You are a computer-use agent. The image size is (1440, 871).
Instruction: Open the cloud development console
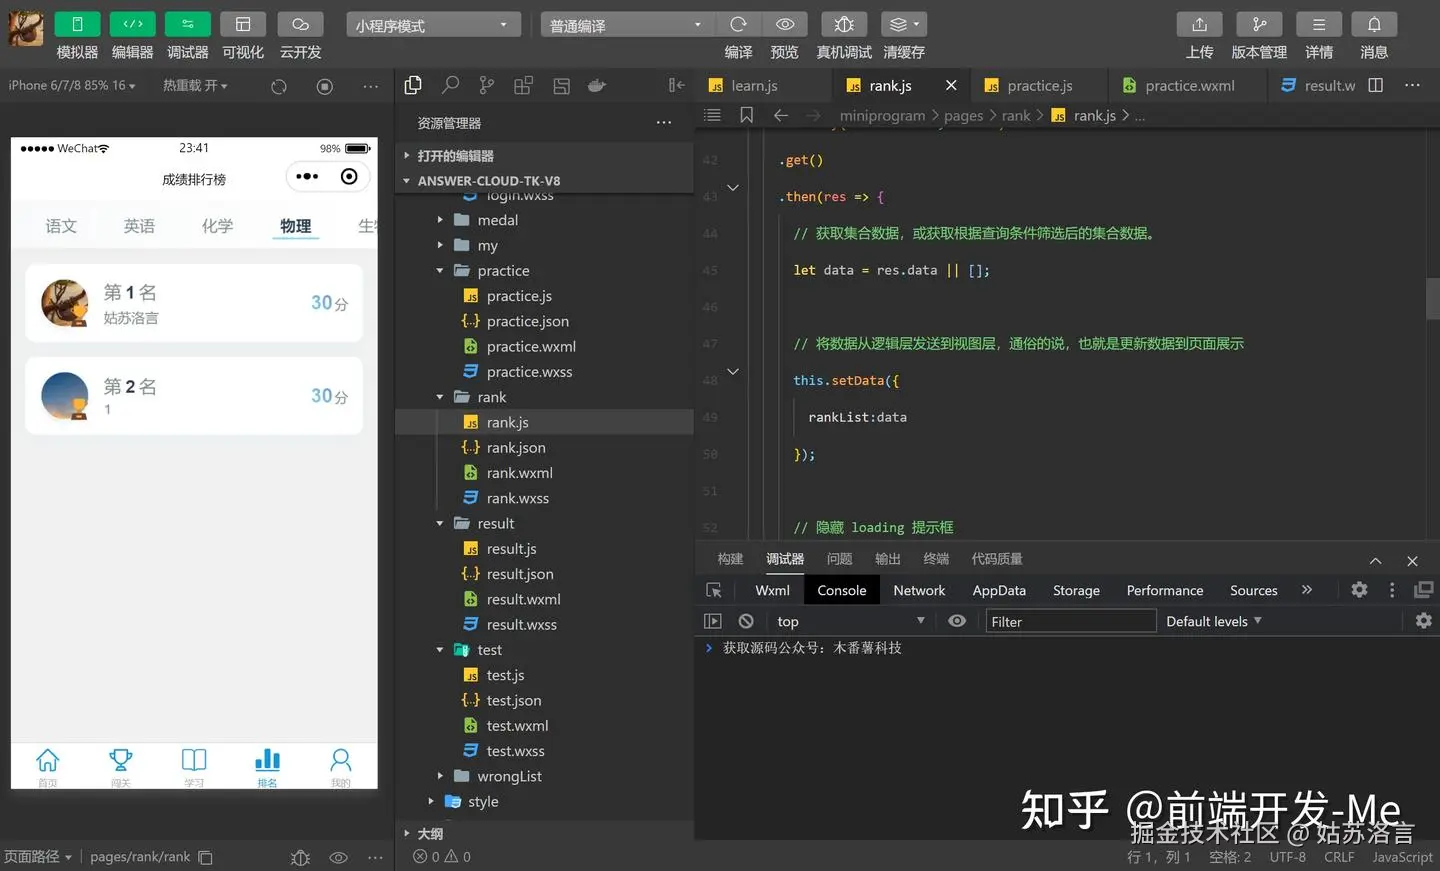click(300, 25)
